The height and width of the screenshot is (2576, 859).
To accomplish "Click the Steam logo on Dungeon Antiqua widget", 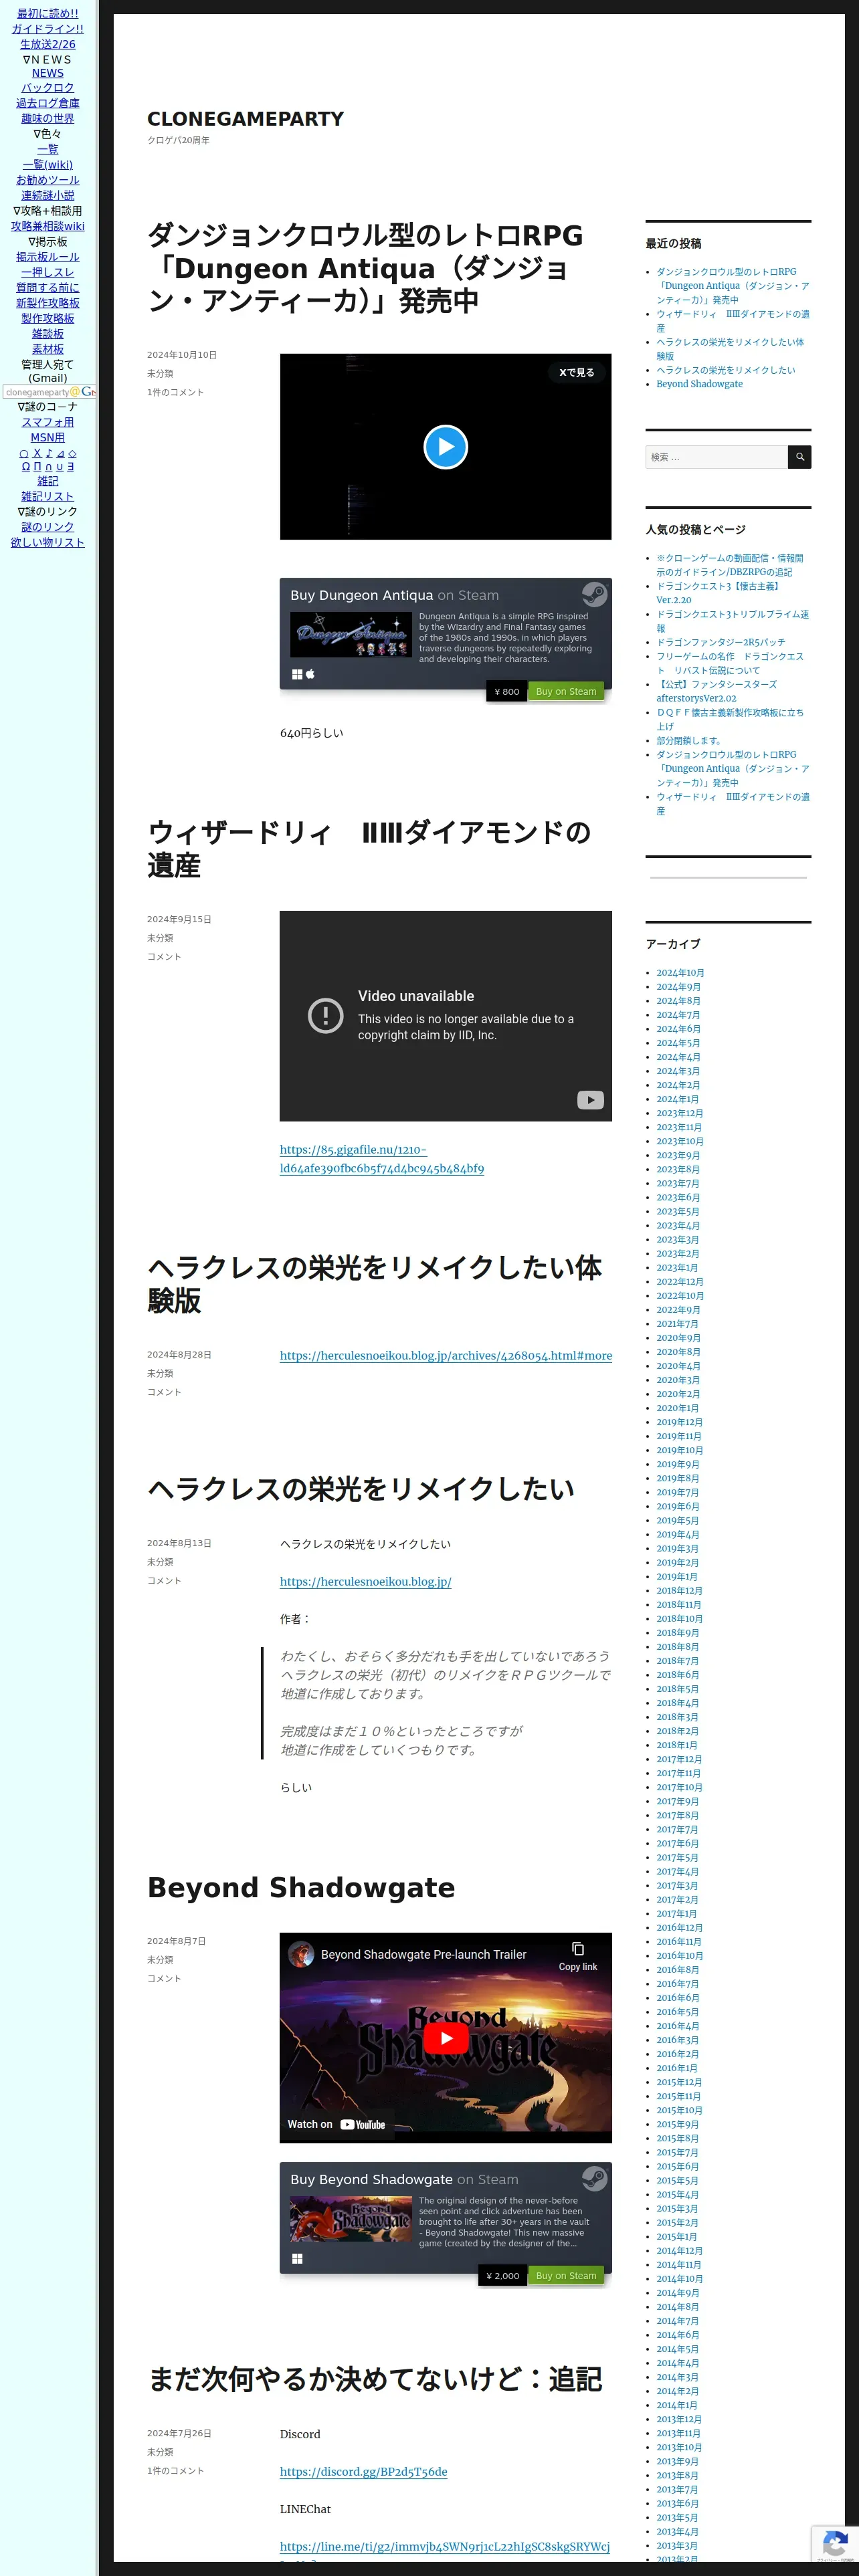I will (594, 594).
